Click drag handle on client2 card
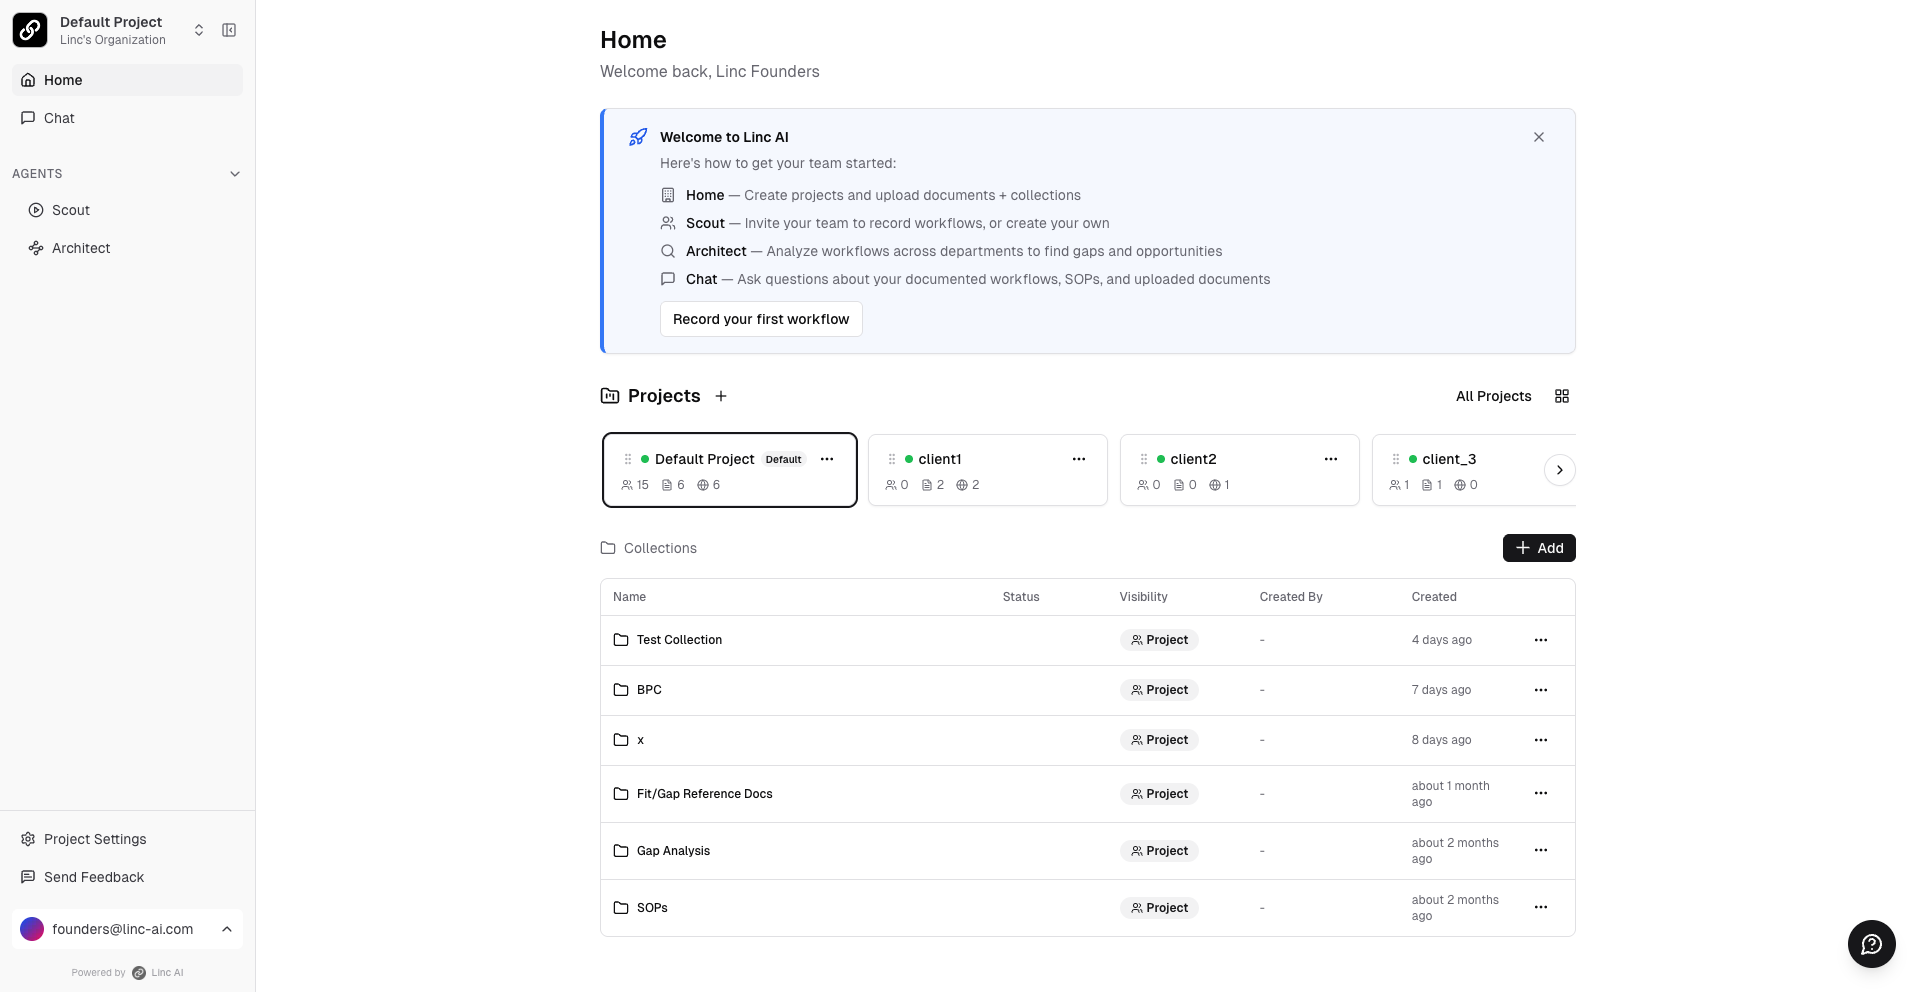1920x992 pixels. pos(1144,459)
